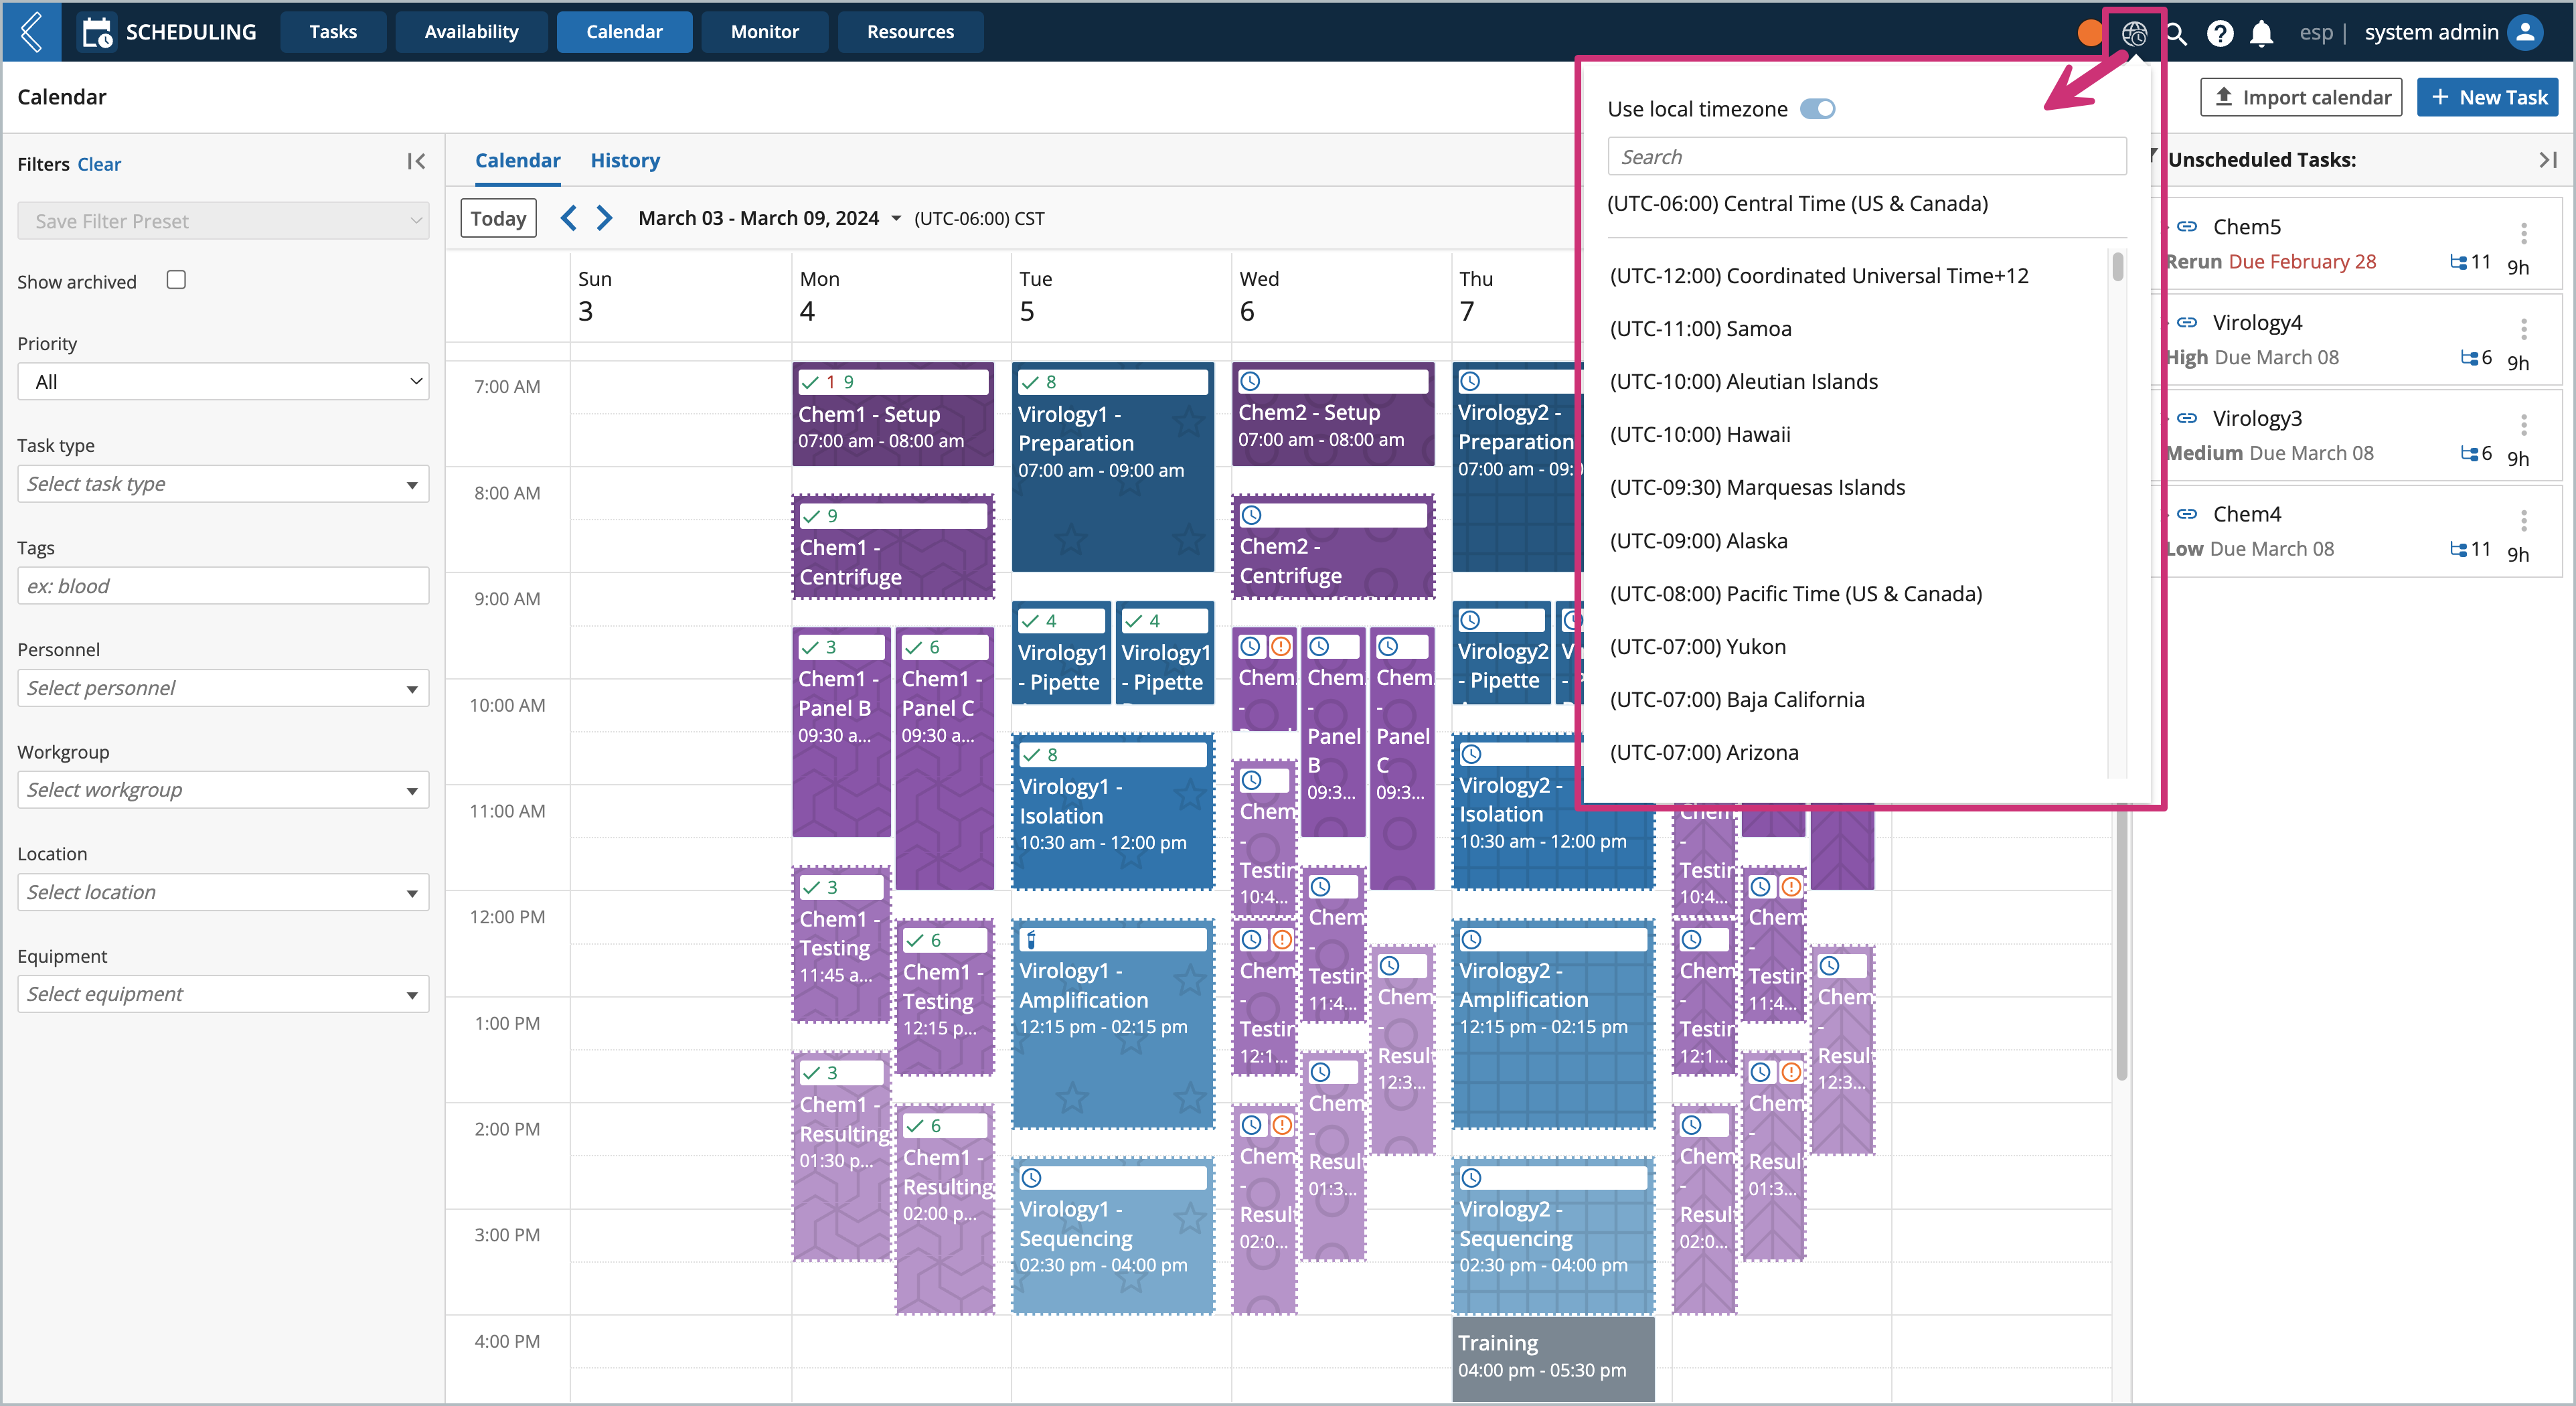Select the Marquesas Islands timezone
The image size is (2576, 1406).
coord(1758,488)
